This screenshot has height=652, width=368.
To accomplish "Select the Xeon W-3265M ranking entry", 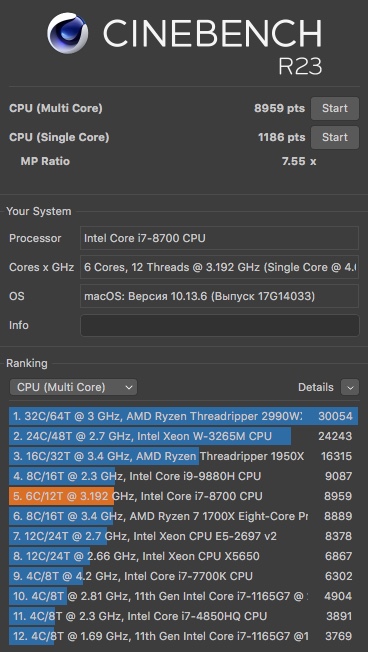I will 183,436.
